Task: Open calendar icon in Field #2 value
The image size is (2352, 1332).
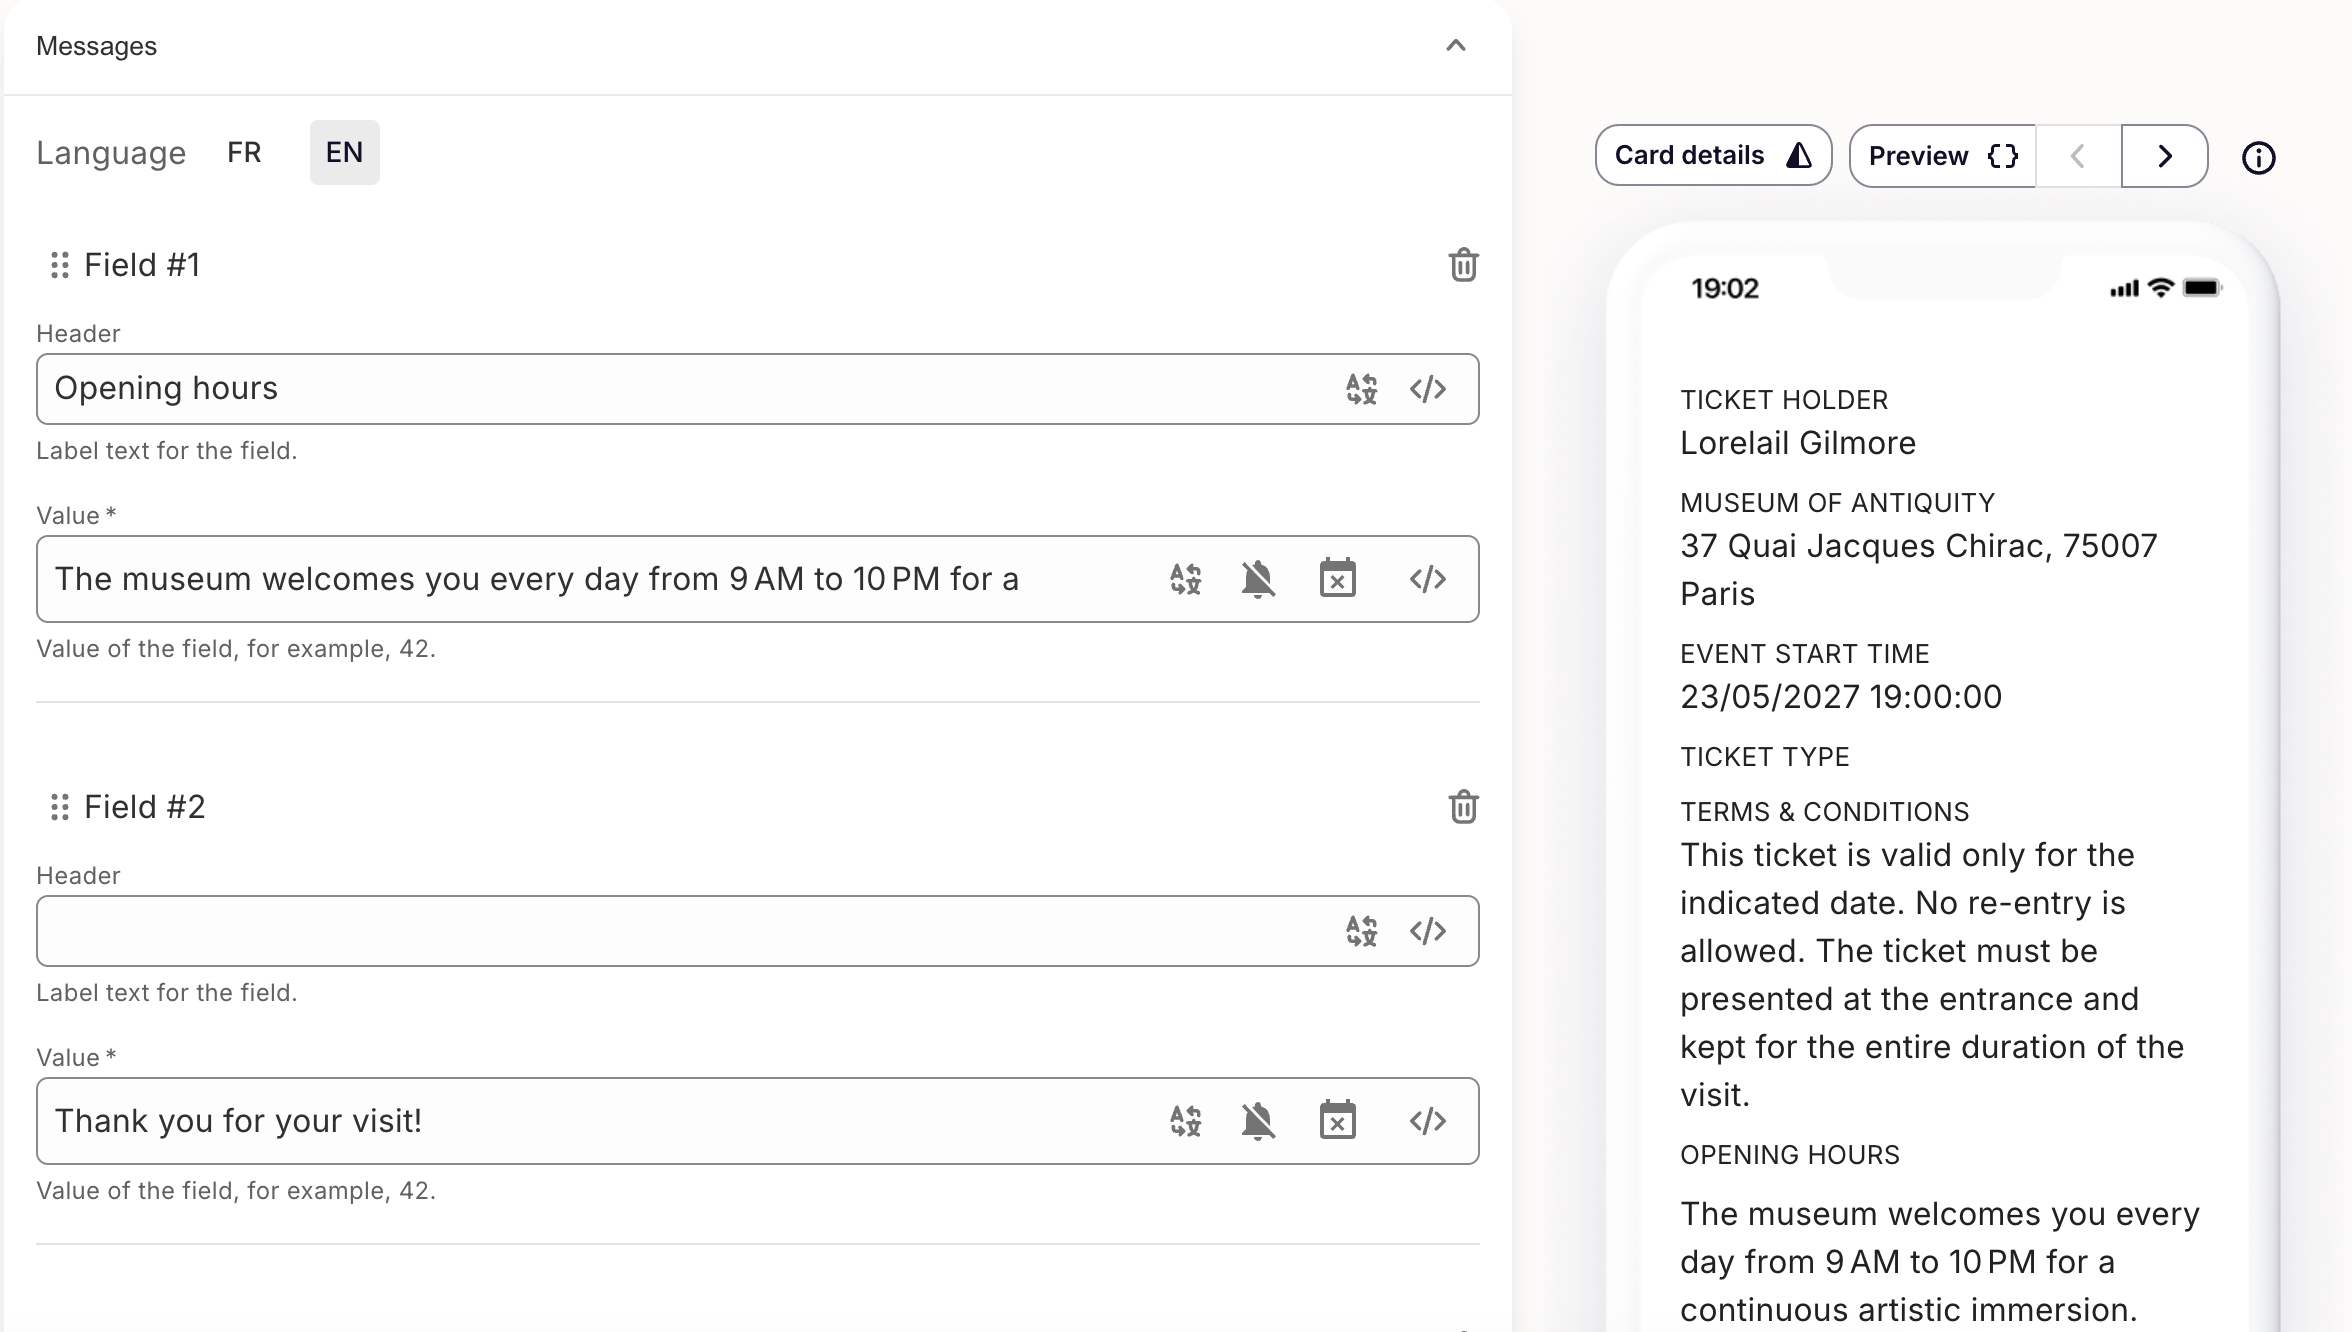Action: pos(1337,1121)
